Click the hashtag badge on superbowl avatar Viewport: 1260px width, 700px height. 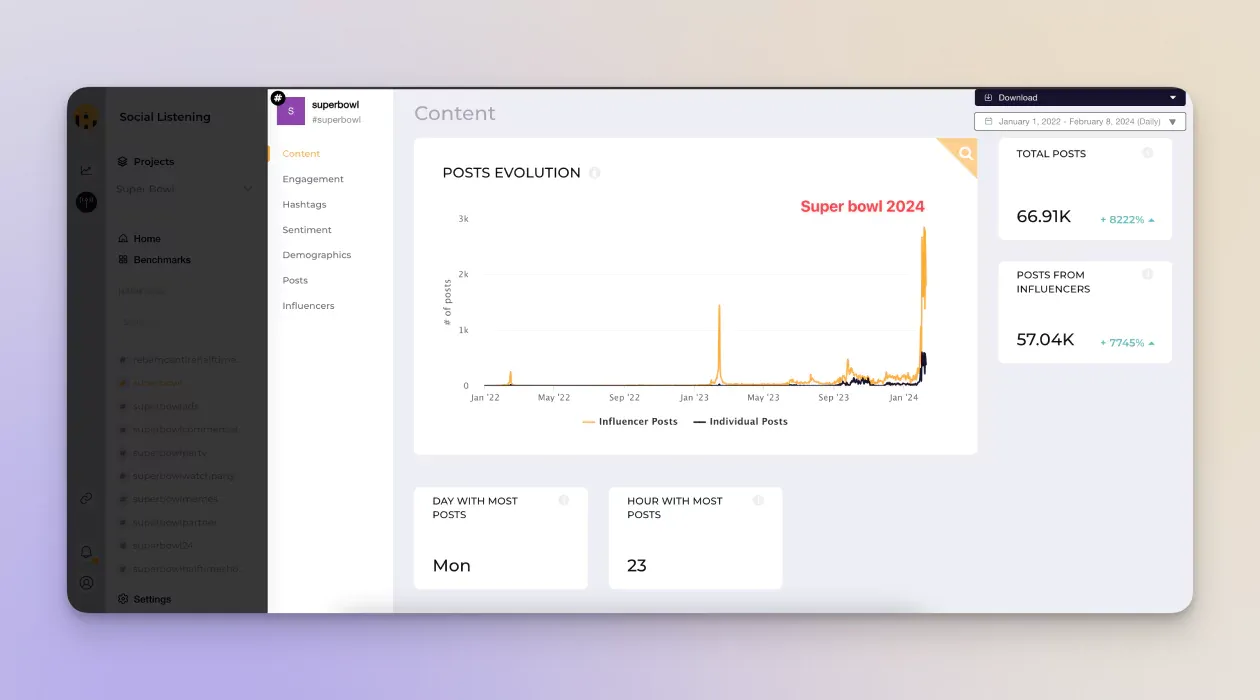(x=278, y=98)
